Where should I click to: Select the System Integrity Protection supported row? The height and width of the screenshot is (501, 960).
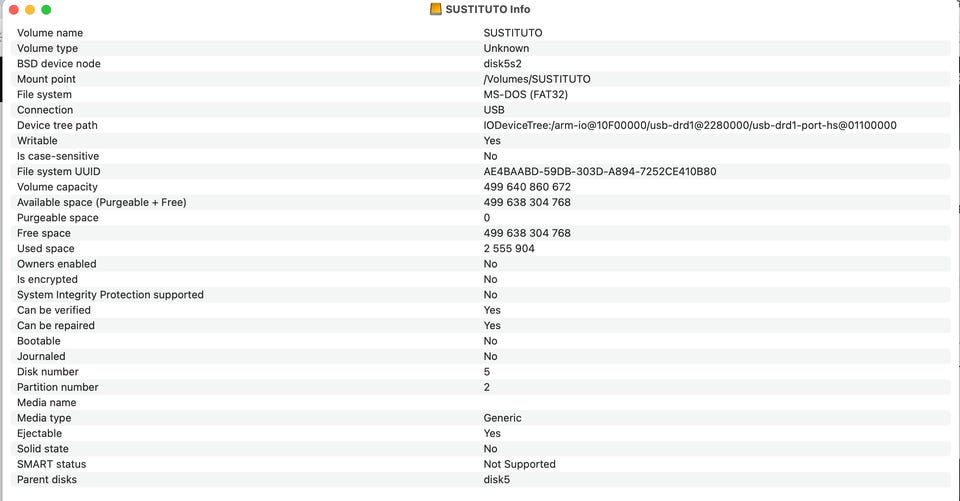[481, 295]
